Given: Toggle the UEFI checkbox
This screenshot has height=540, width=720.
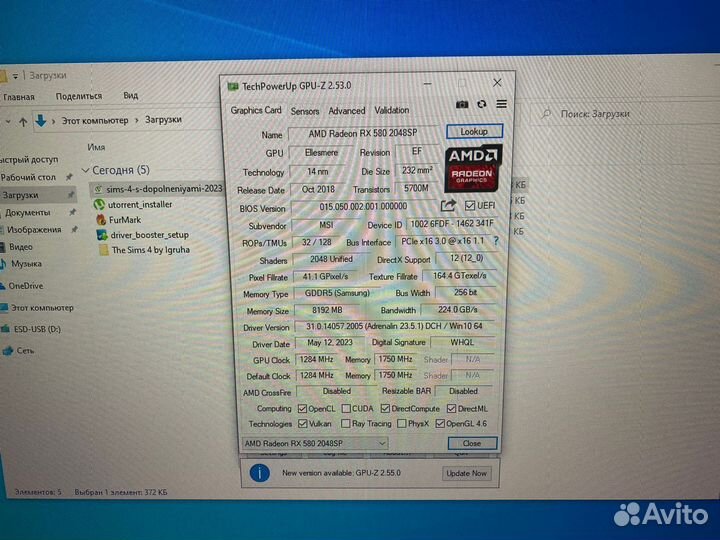Looking at the screenshot, I should tap(470, 205).
